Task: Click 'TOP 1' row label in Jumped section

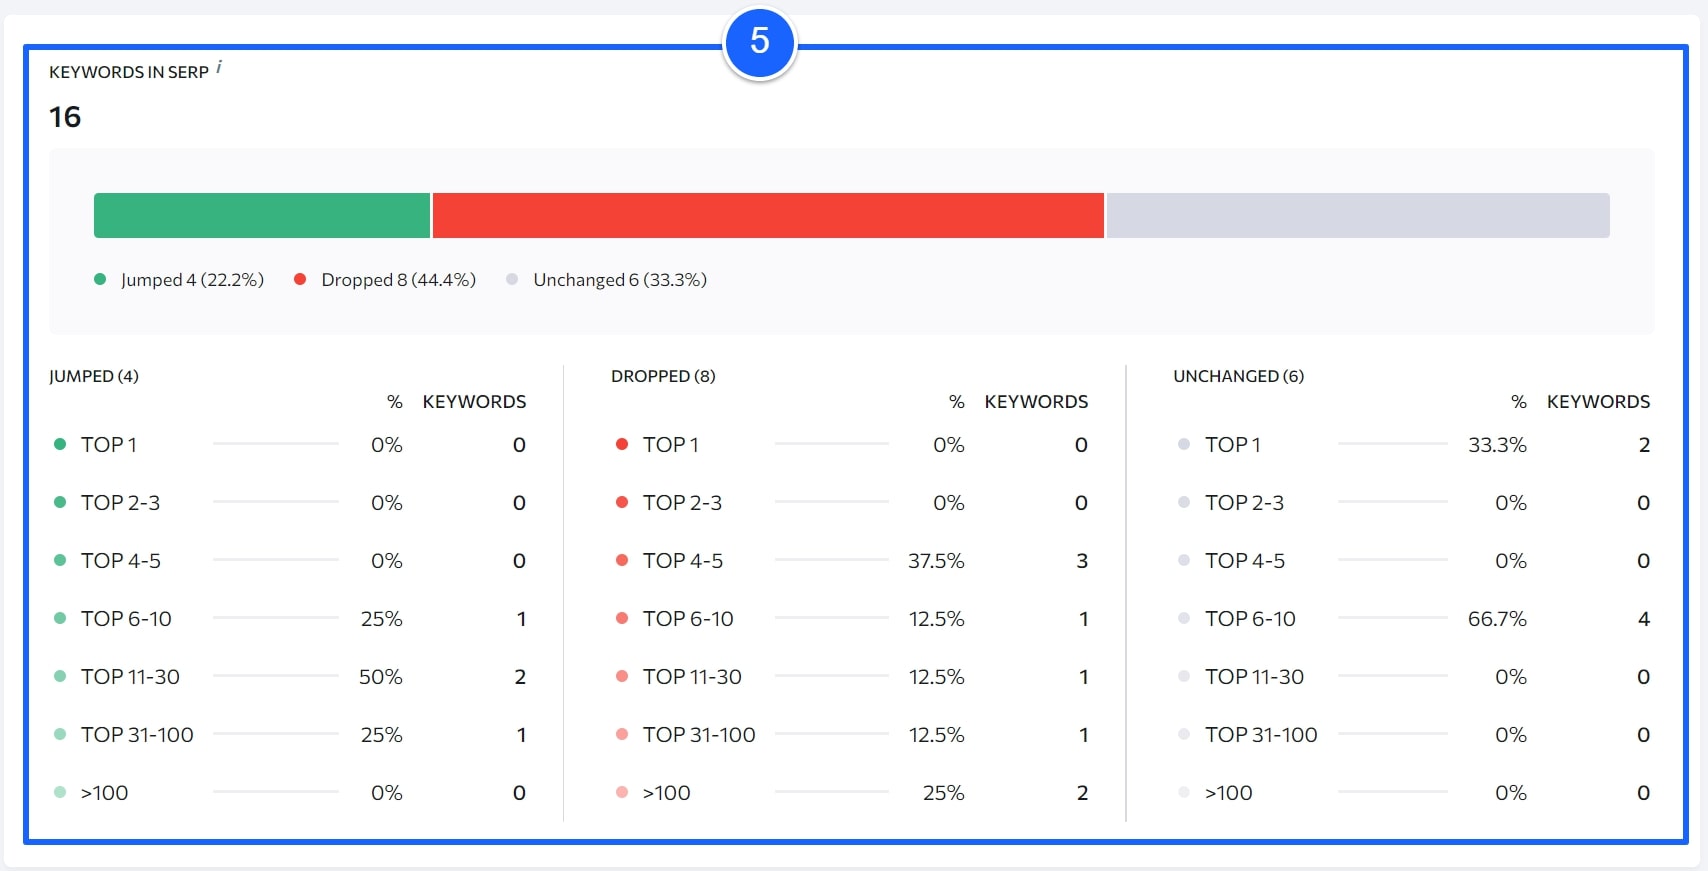Action: click(x=108, y=445)
